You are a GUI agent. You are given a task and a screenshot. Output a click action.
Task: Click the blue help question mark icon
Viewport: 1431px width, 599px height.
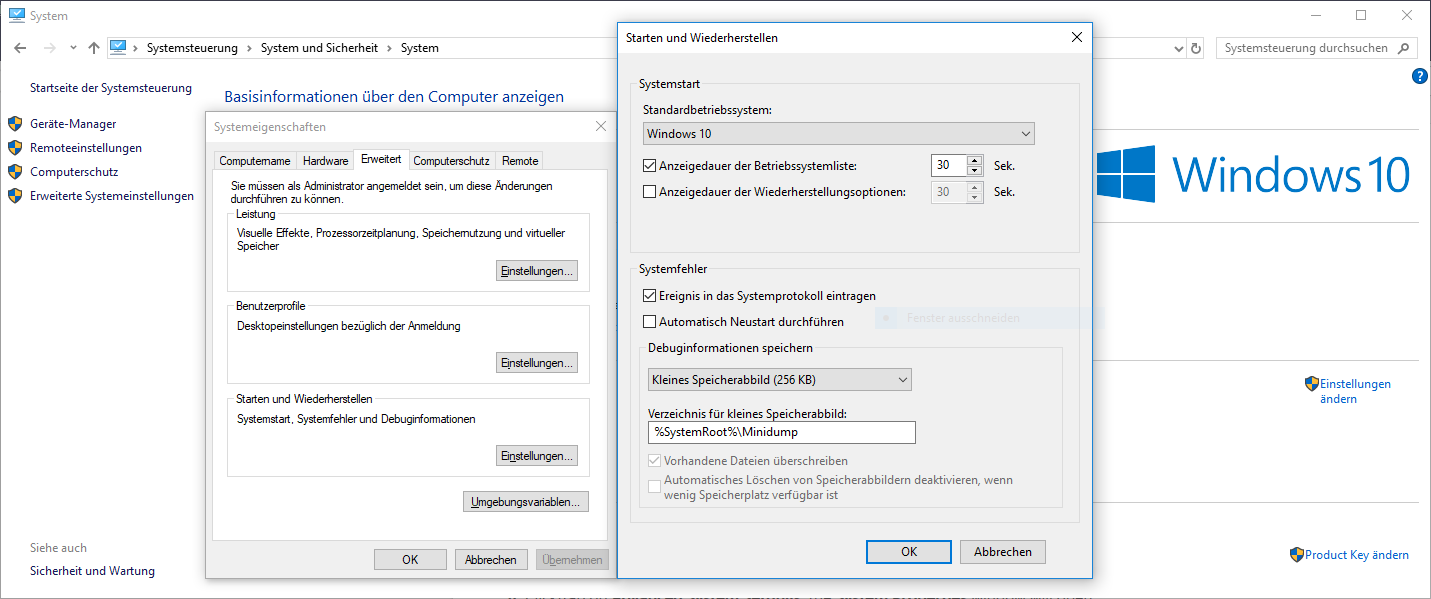[1420, 76]
